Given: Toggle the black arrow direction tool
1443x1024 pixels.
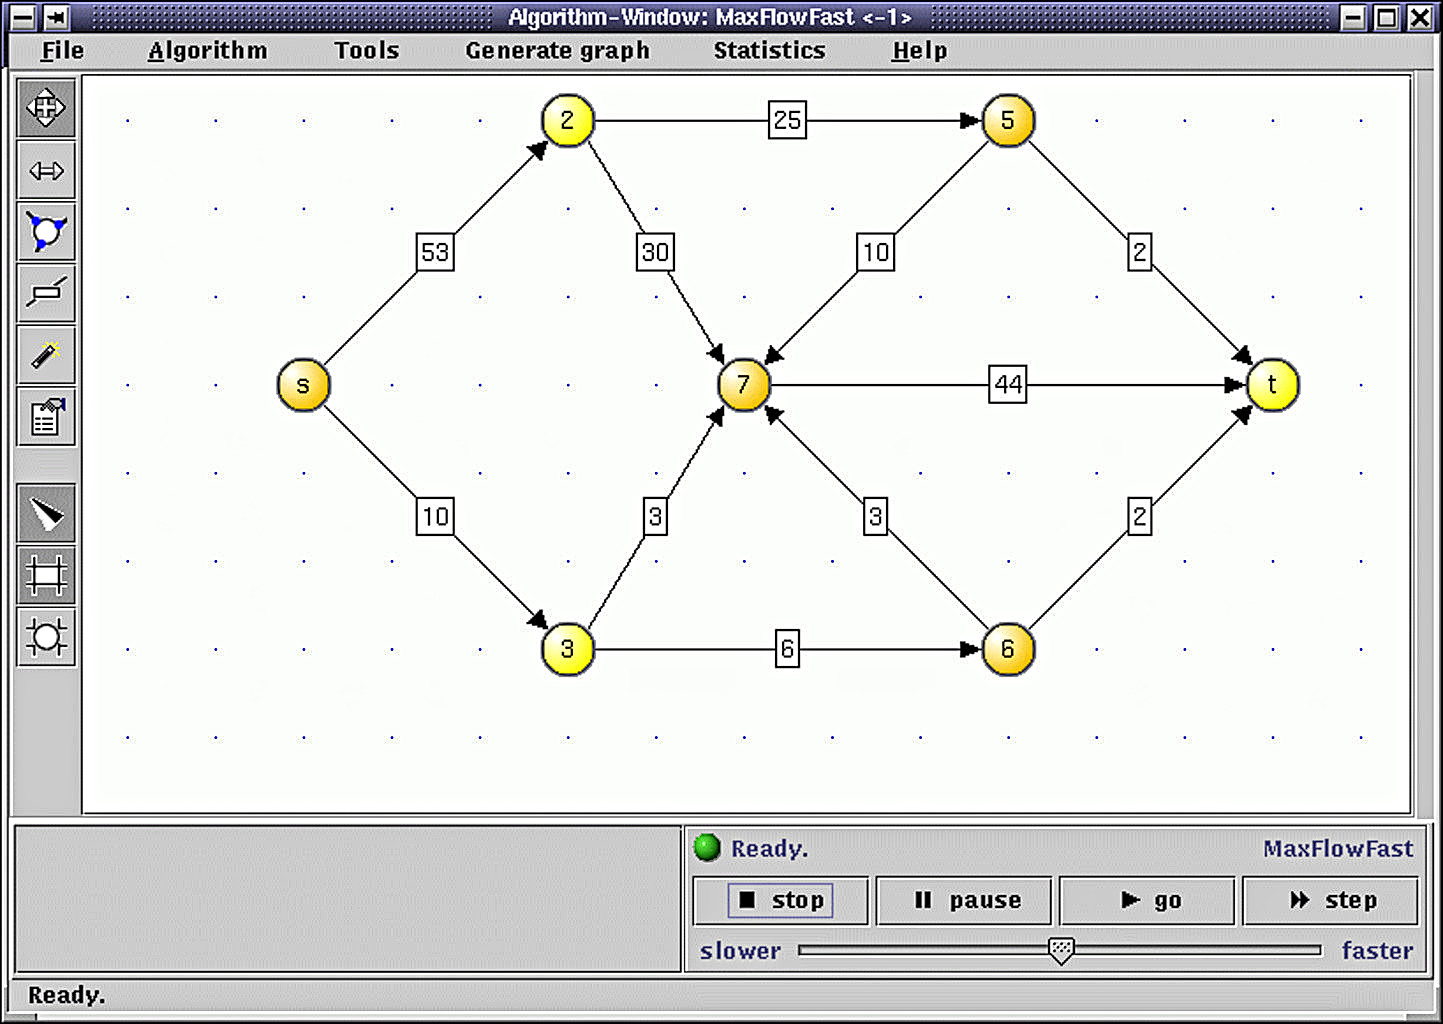Looking at the screenshot, I should (46, 513).
